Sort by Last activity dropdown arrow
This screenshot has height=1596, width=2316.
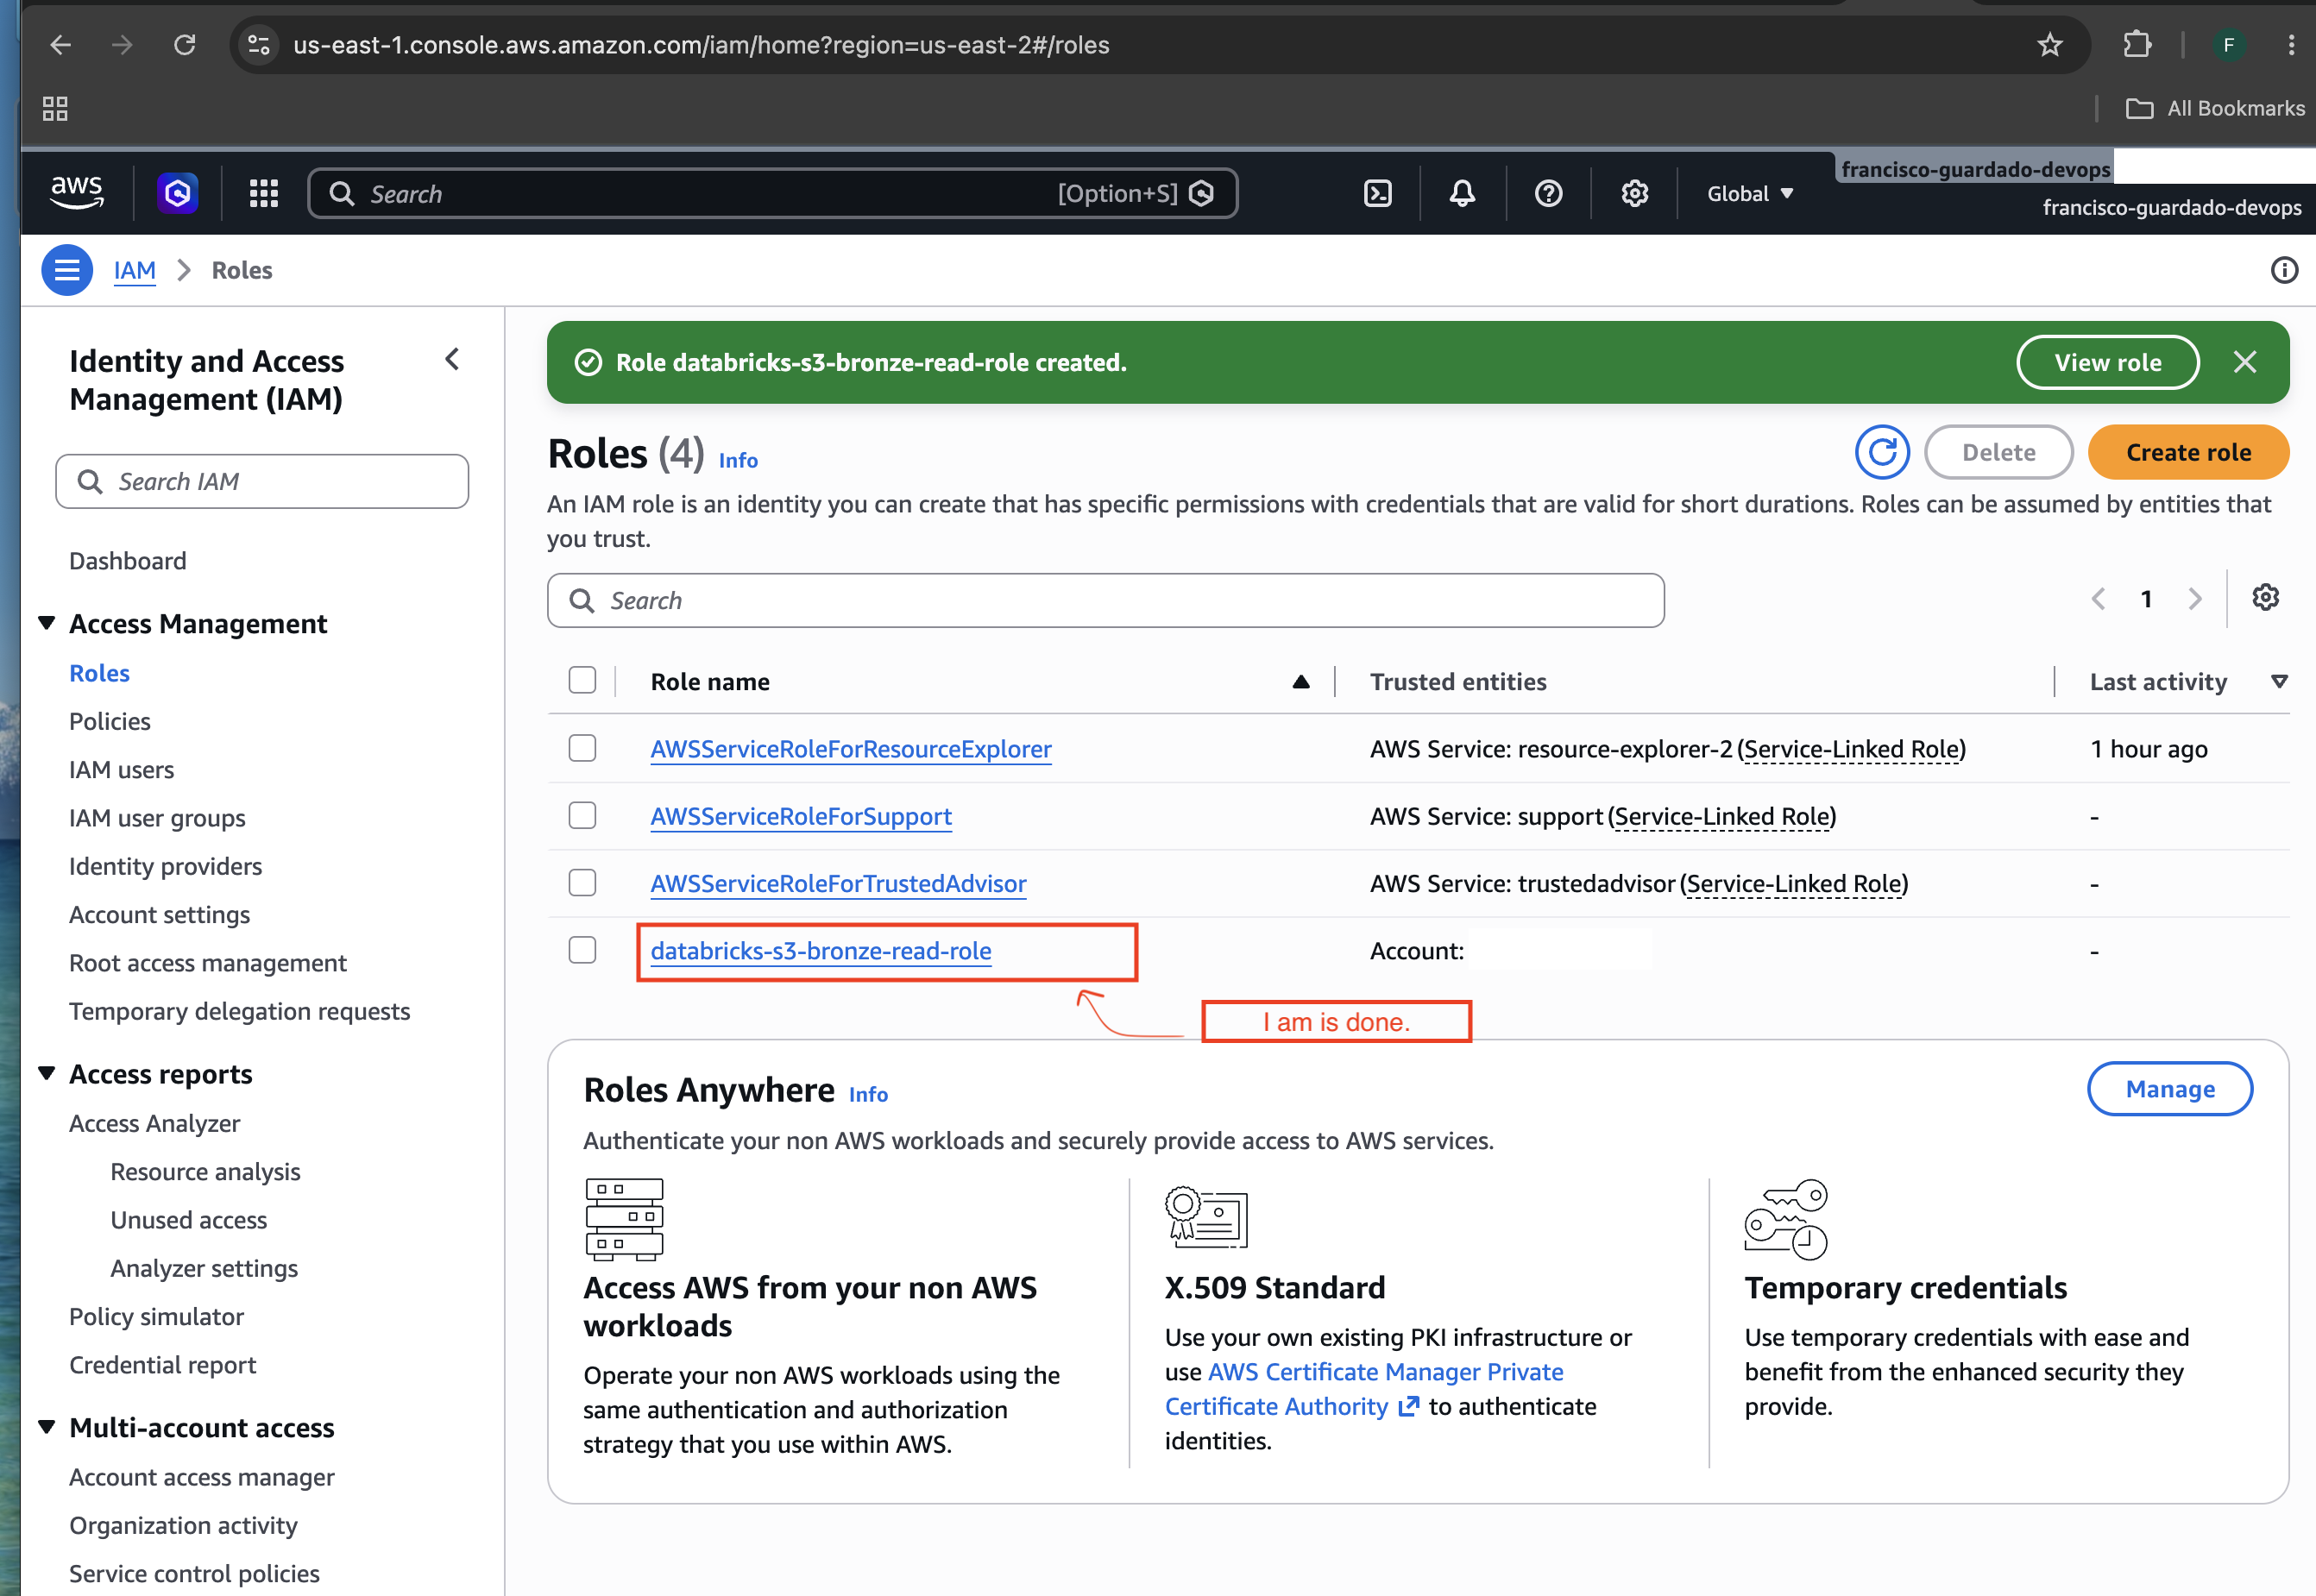point(2279,682)
